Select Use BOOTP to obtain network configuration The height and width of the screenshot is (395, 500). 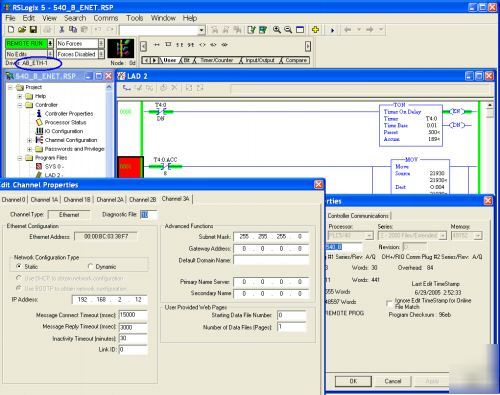coord(19,288)
